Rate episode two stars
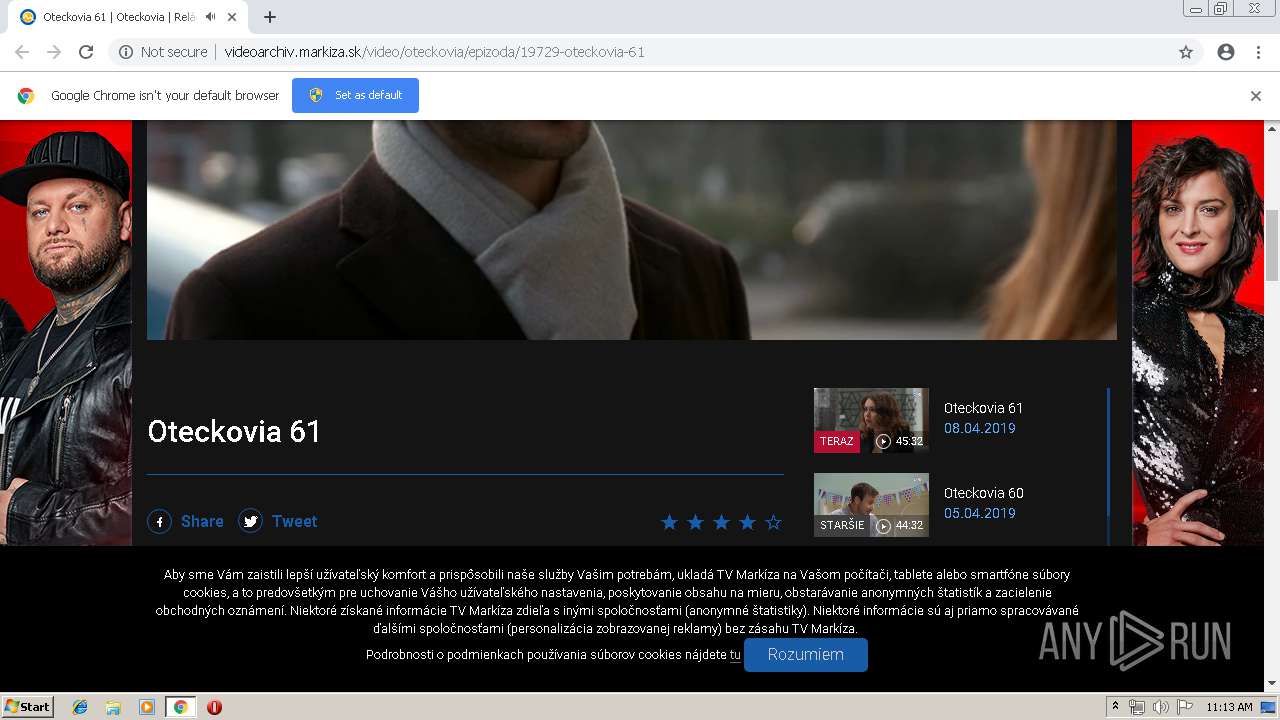The height and width of the screenshot is (720, 1280). click(695, 522)
